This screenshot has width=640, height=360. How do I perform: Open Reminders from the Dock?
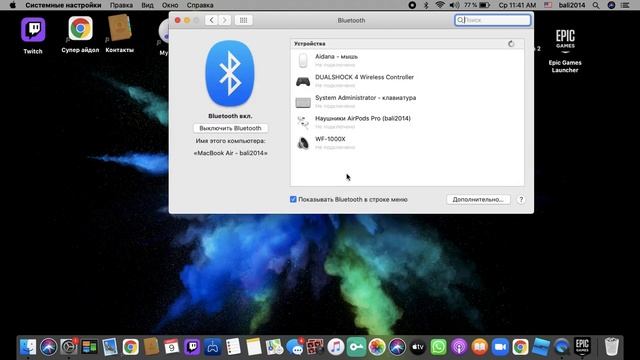coord(233,347)
